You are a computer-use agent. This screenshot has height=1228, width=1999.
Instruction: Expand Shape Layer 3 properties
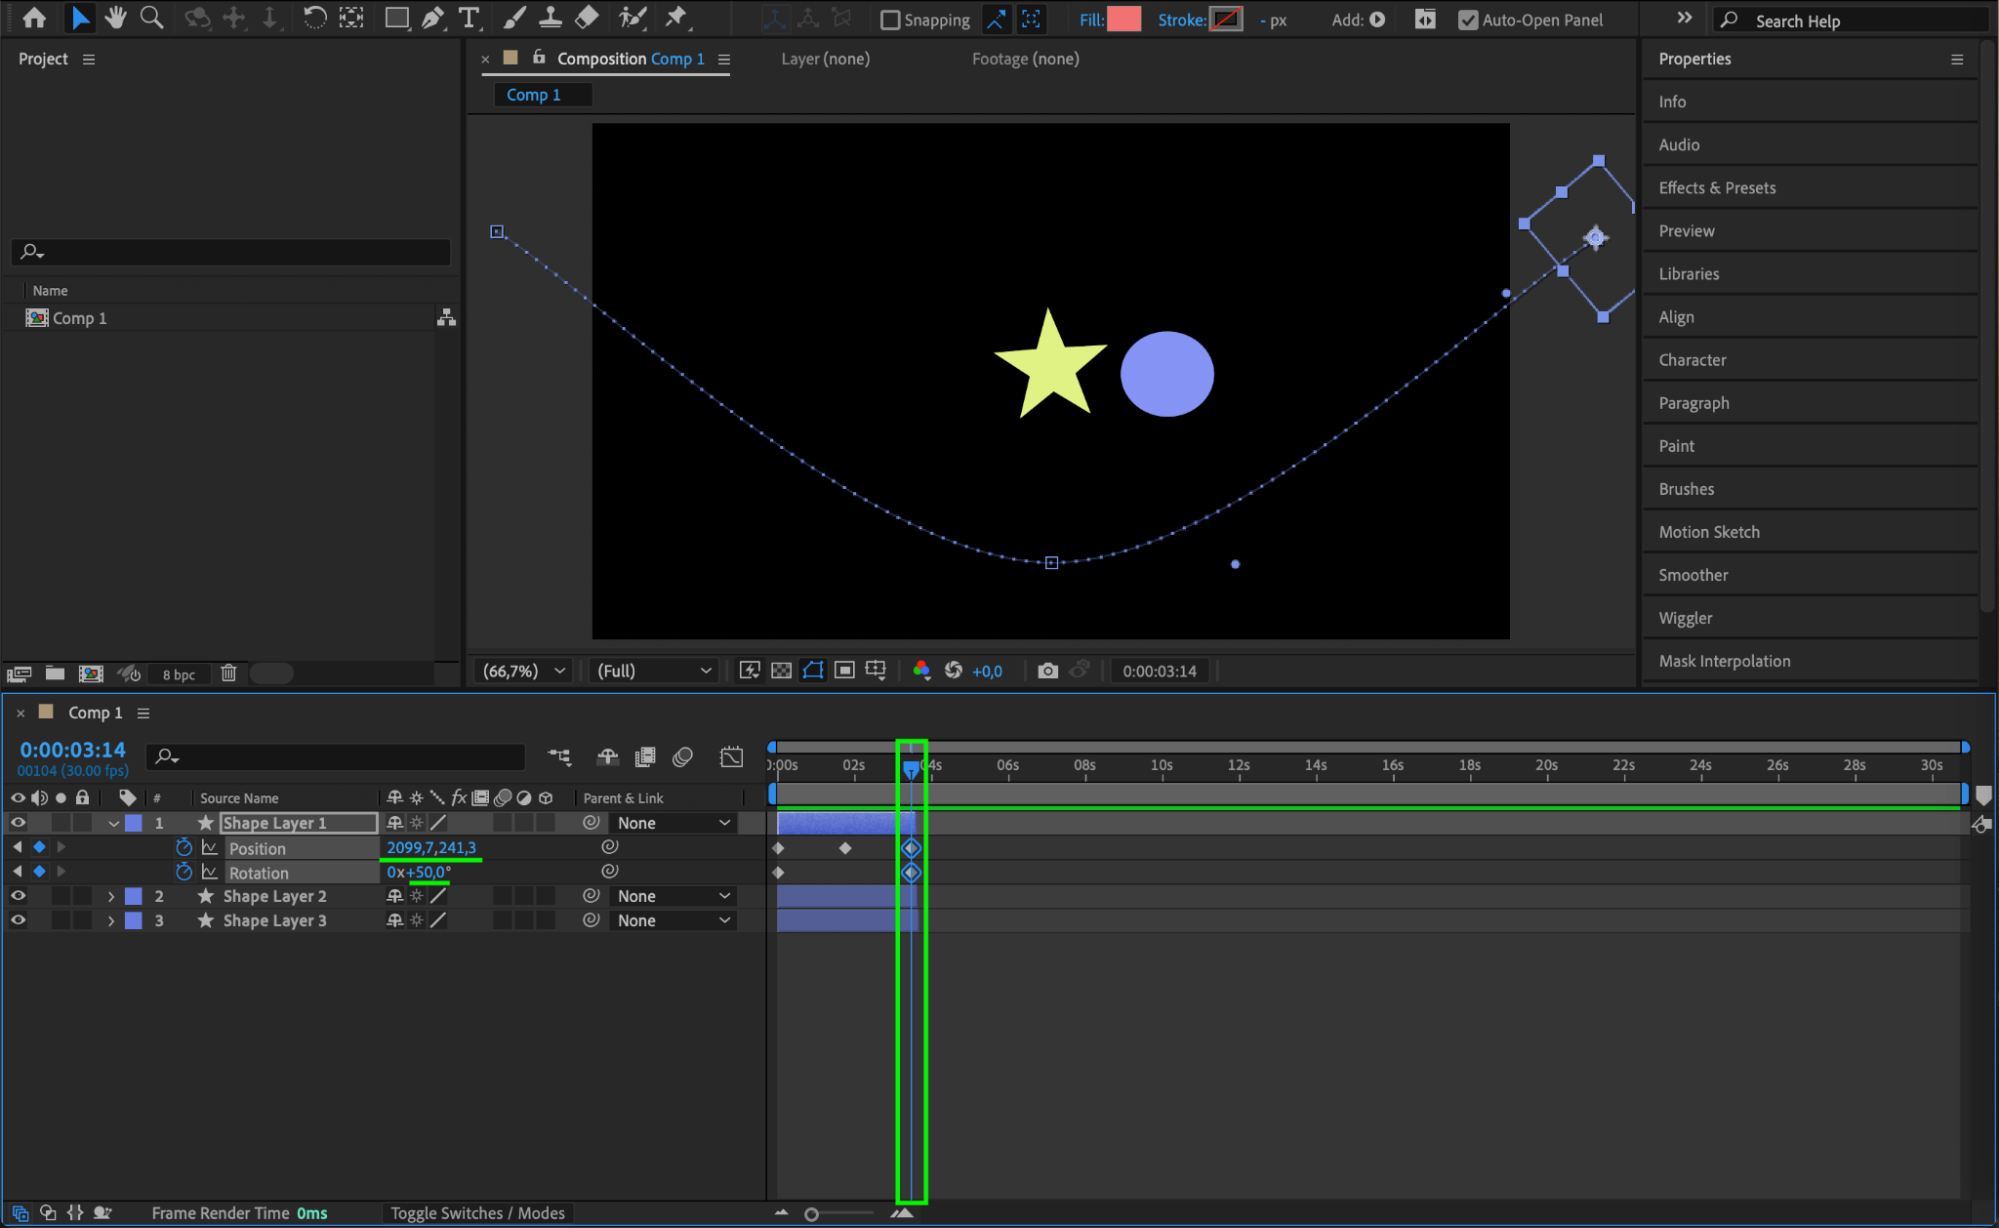click(x=111, y=921)
